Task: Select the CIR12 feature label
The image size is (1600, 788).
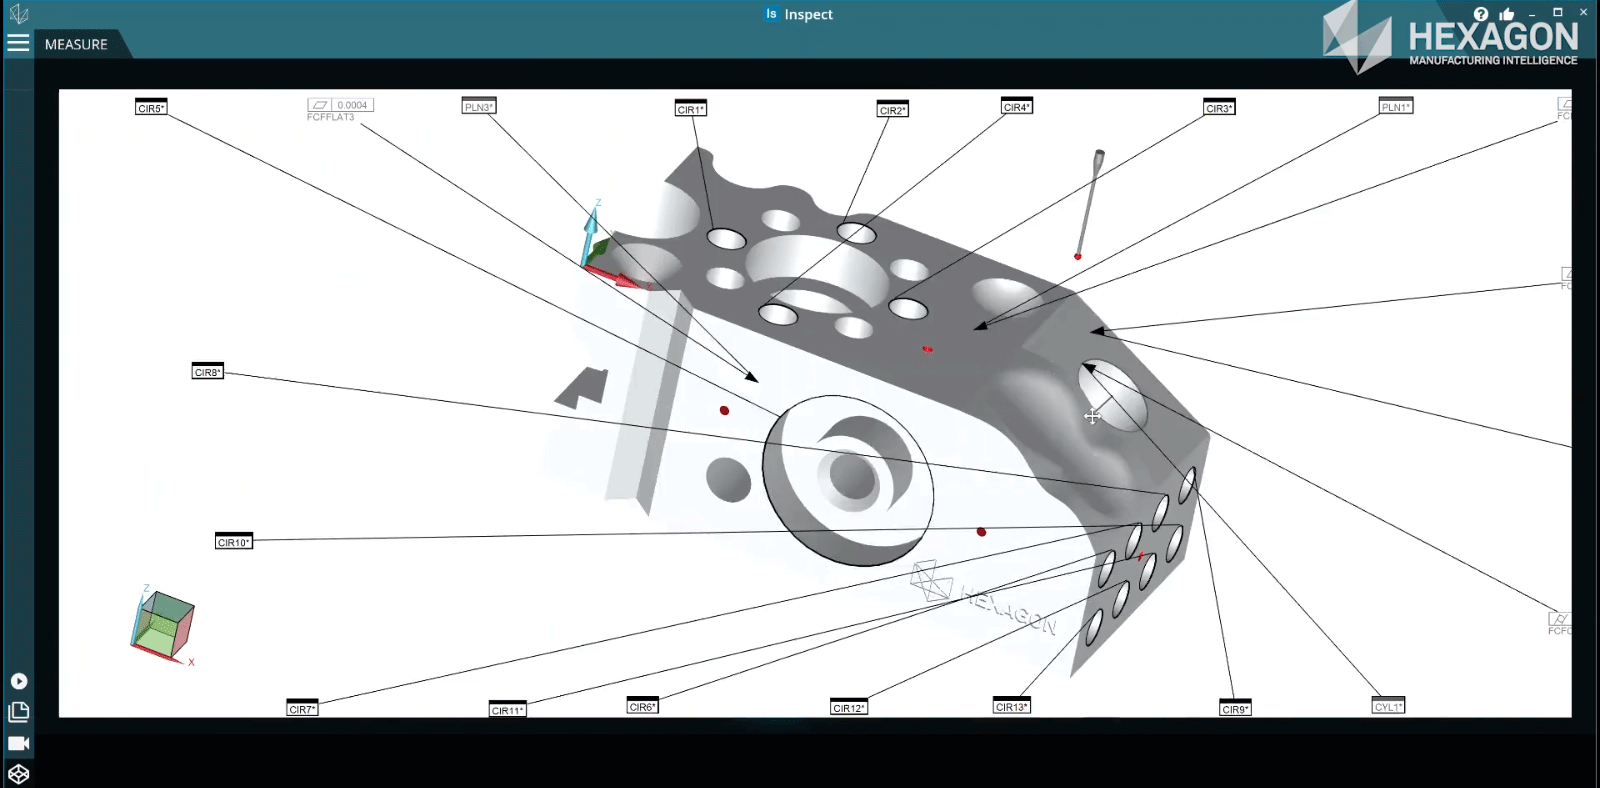Action: (849, 707)
